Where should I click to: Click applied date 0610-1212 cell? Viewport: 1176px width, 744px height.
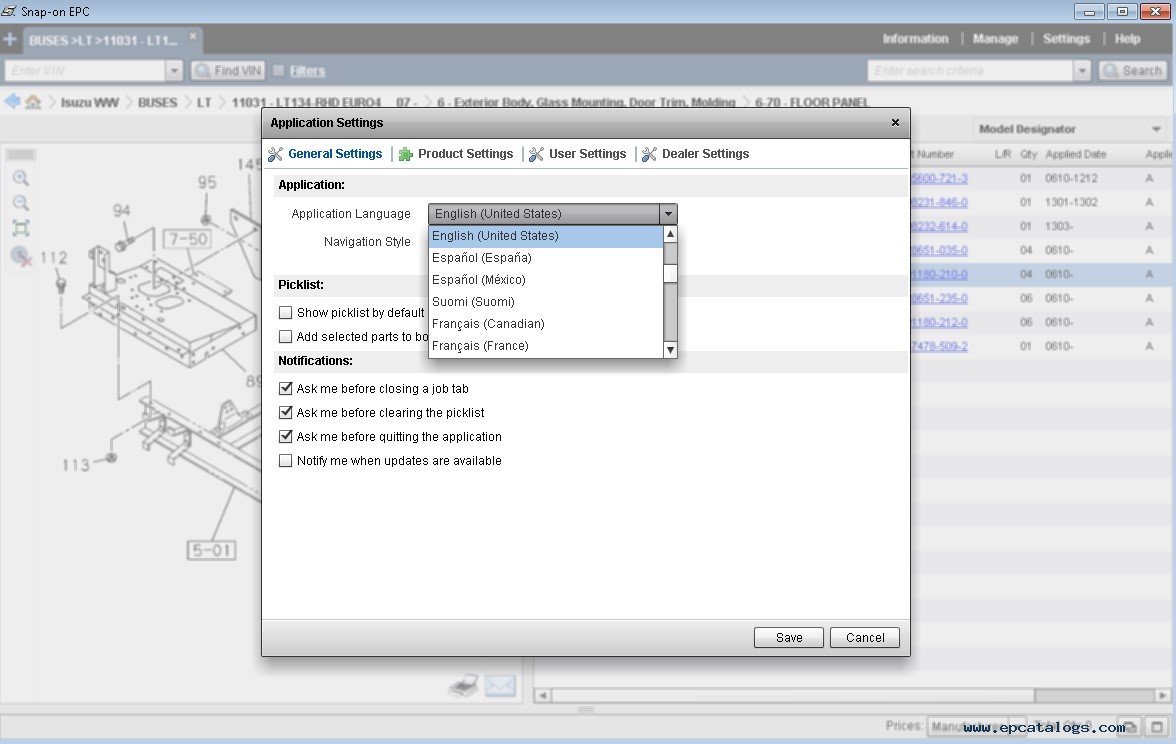[x=1071, y=178]
